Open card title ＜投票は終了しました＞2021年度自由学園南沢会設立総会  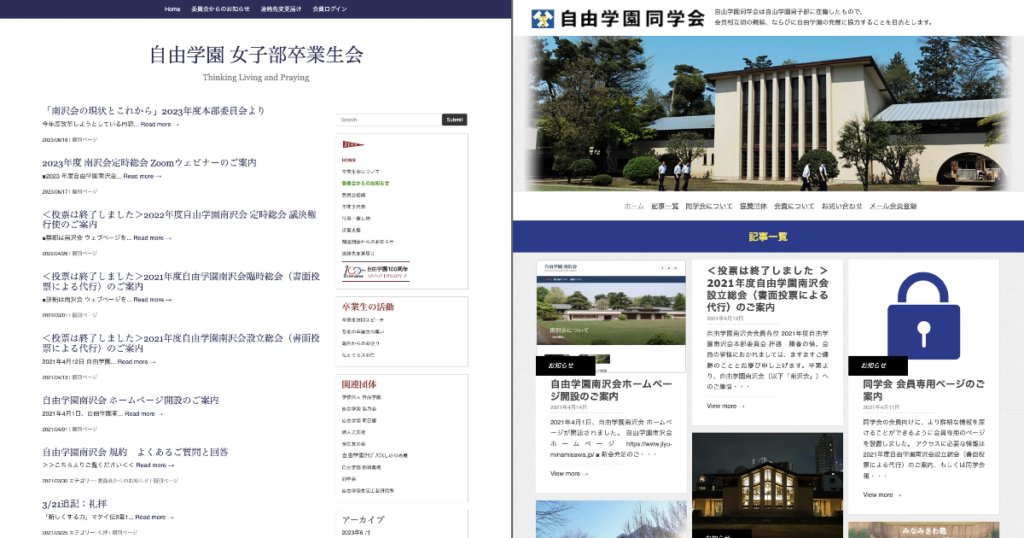coord(767,289)
